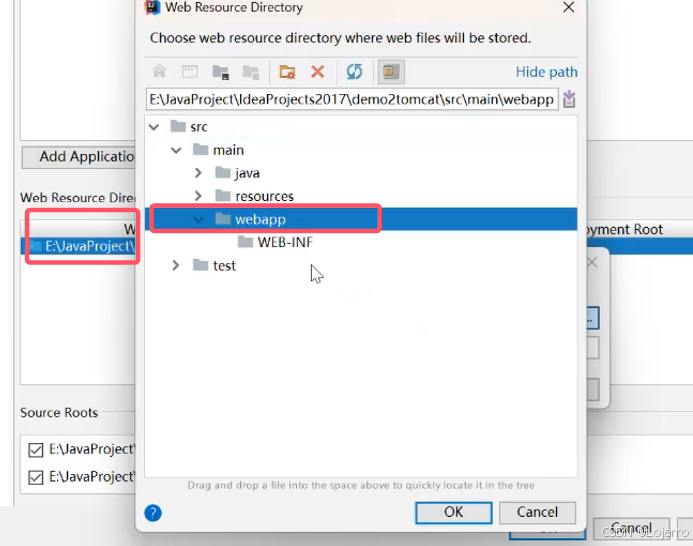Jump to the Project directory icon
Viewport: 693px width, 546px height.
point(220,72)
